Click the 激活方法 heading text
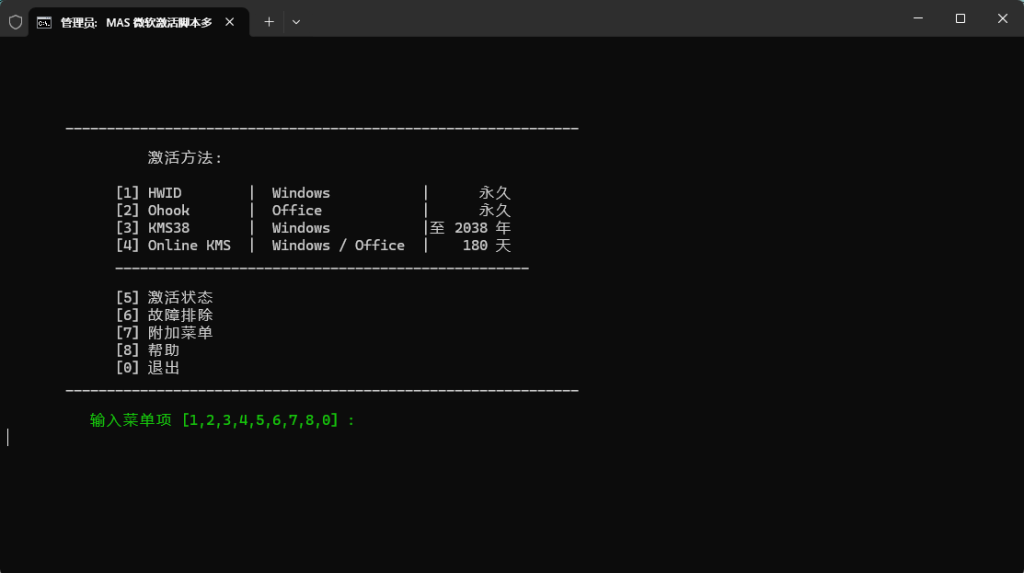This screenshot has width=1024, height=573. (x=185, y=158)
